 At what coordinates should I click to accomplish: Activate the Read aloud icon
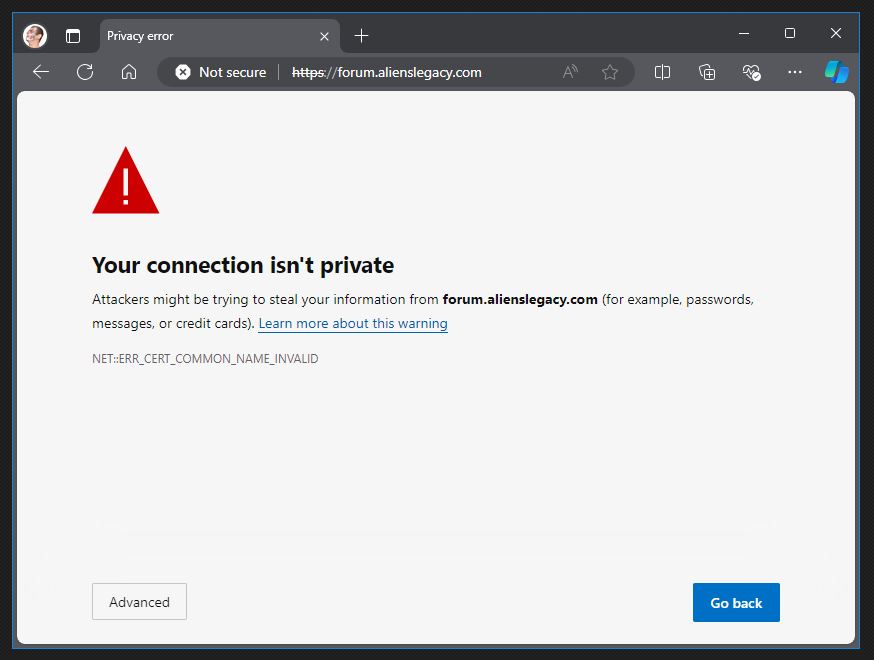point(570,72)
